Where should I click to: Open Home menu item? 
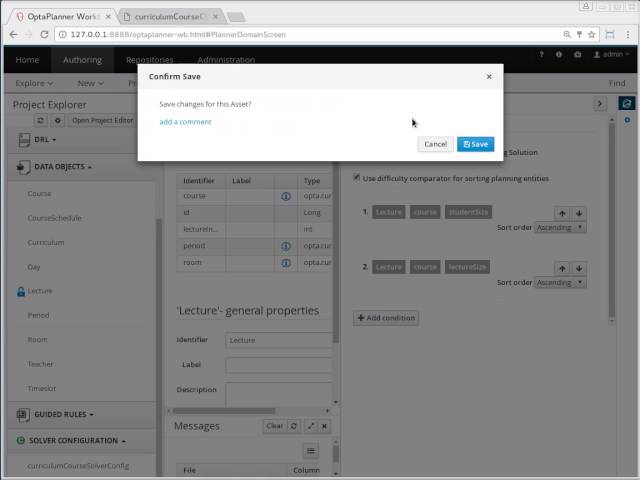pyautogui.click(x=27, y=60)
